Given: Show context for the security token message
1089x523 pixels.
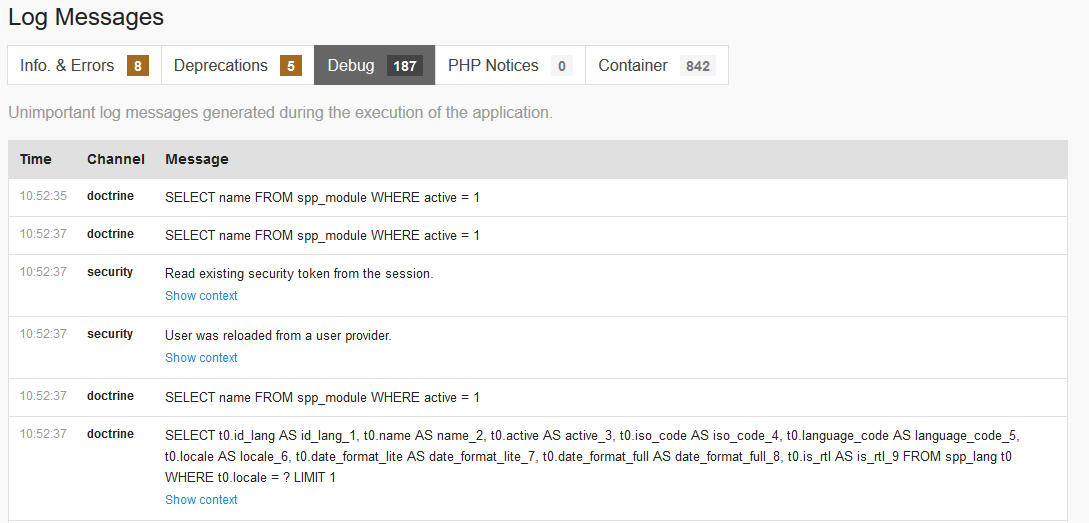Looking at the screenshot, I should tap(201, 296).
